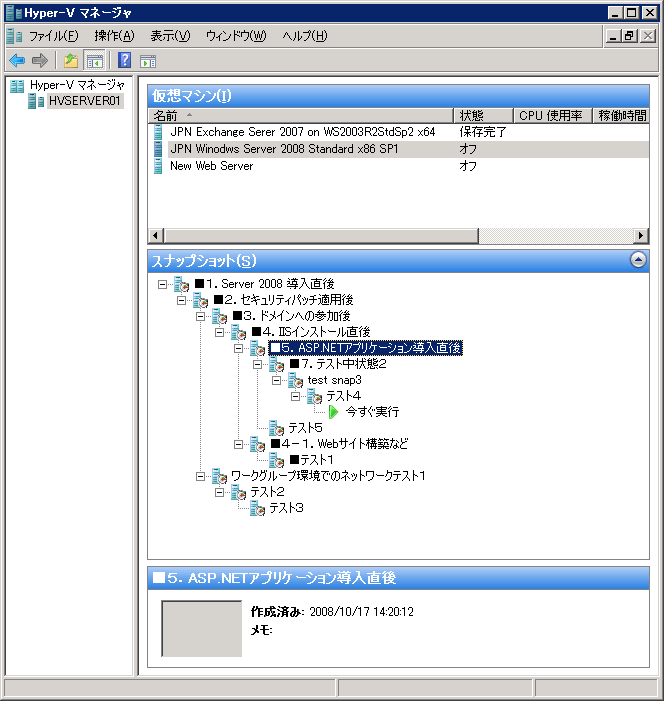Click snapshot icon of ワークグループ環境でのネットワークテスト1
This screenshot has height=701, width=664.
tap(220, 477)
